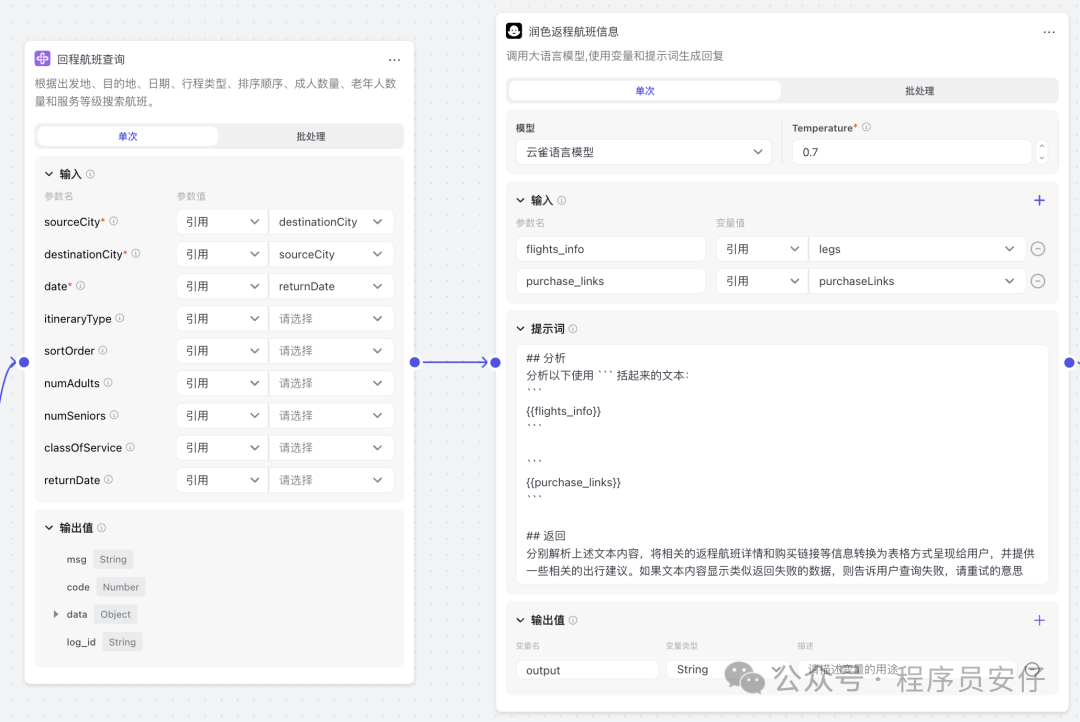Expand the data Object output tree item
This screenshot has width=1080, height=722.
pos(56,614)
